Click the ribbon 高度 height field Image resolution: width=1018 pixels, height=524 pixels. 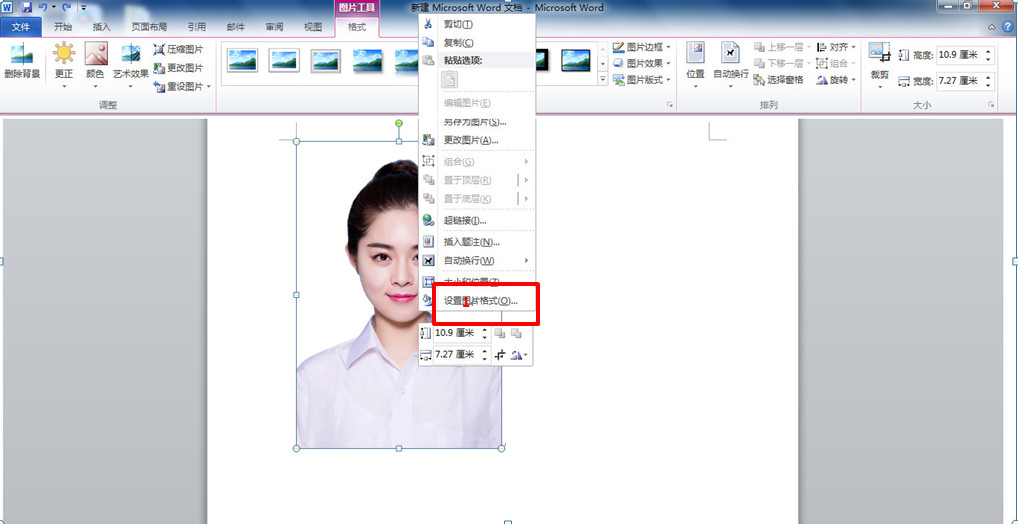[959, 55]
